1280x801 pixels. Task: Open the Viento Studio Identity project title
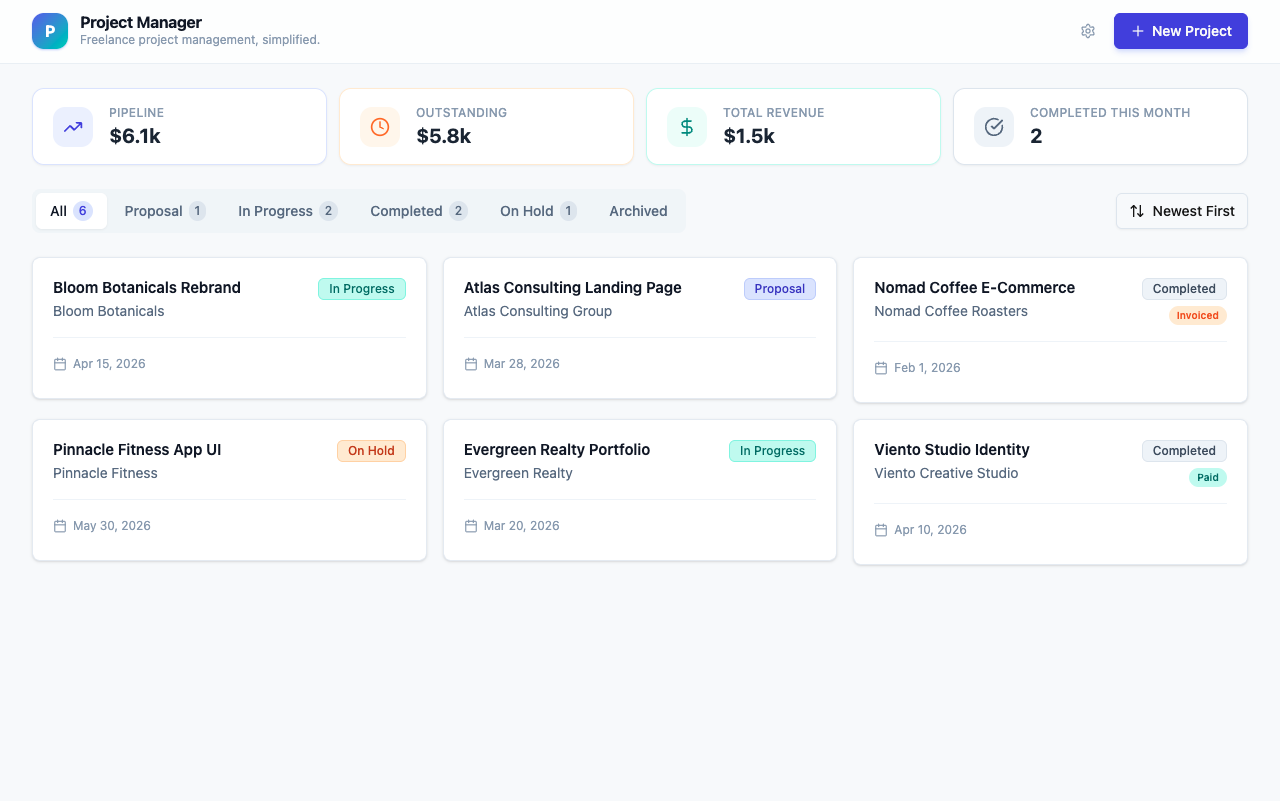point(952,450)
